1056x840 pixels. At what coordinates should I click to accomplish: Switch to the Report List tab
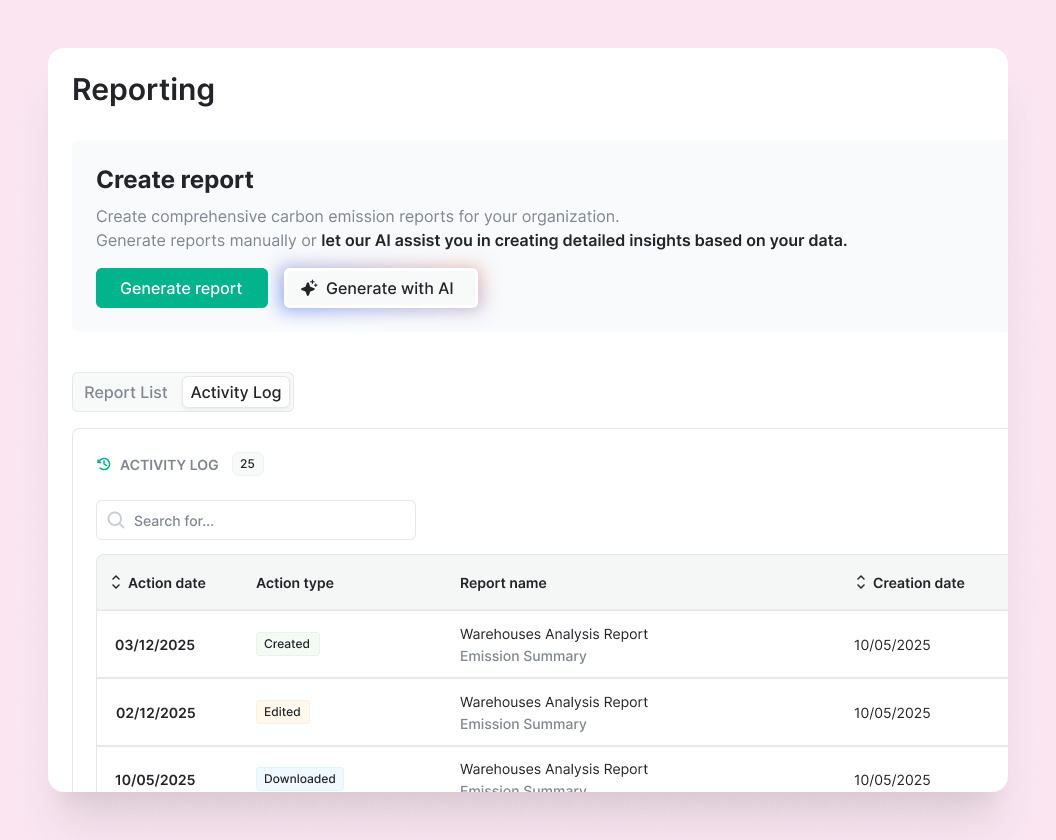tap(126, 392)
